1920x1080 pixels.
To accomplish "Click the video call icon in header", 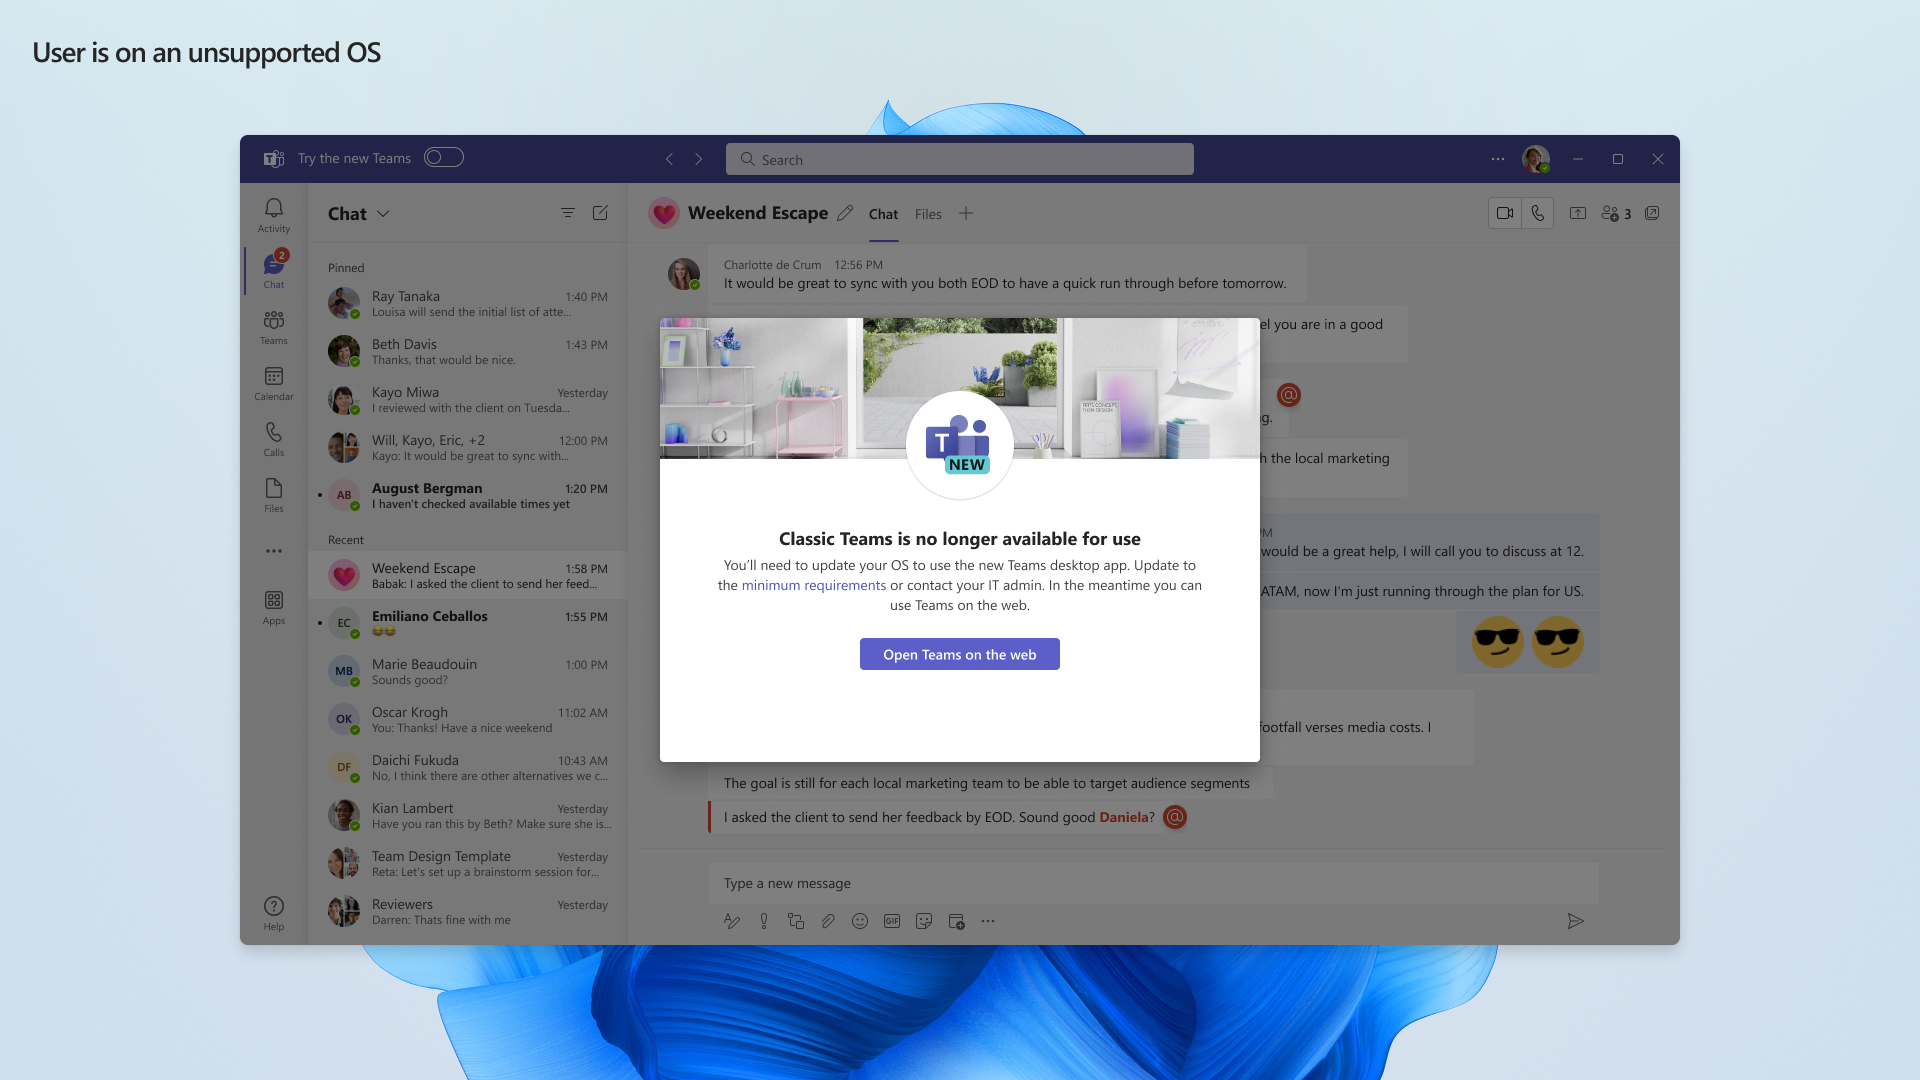I will point(1503,212).
